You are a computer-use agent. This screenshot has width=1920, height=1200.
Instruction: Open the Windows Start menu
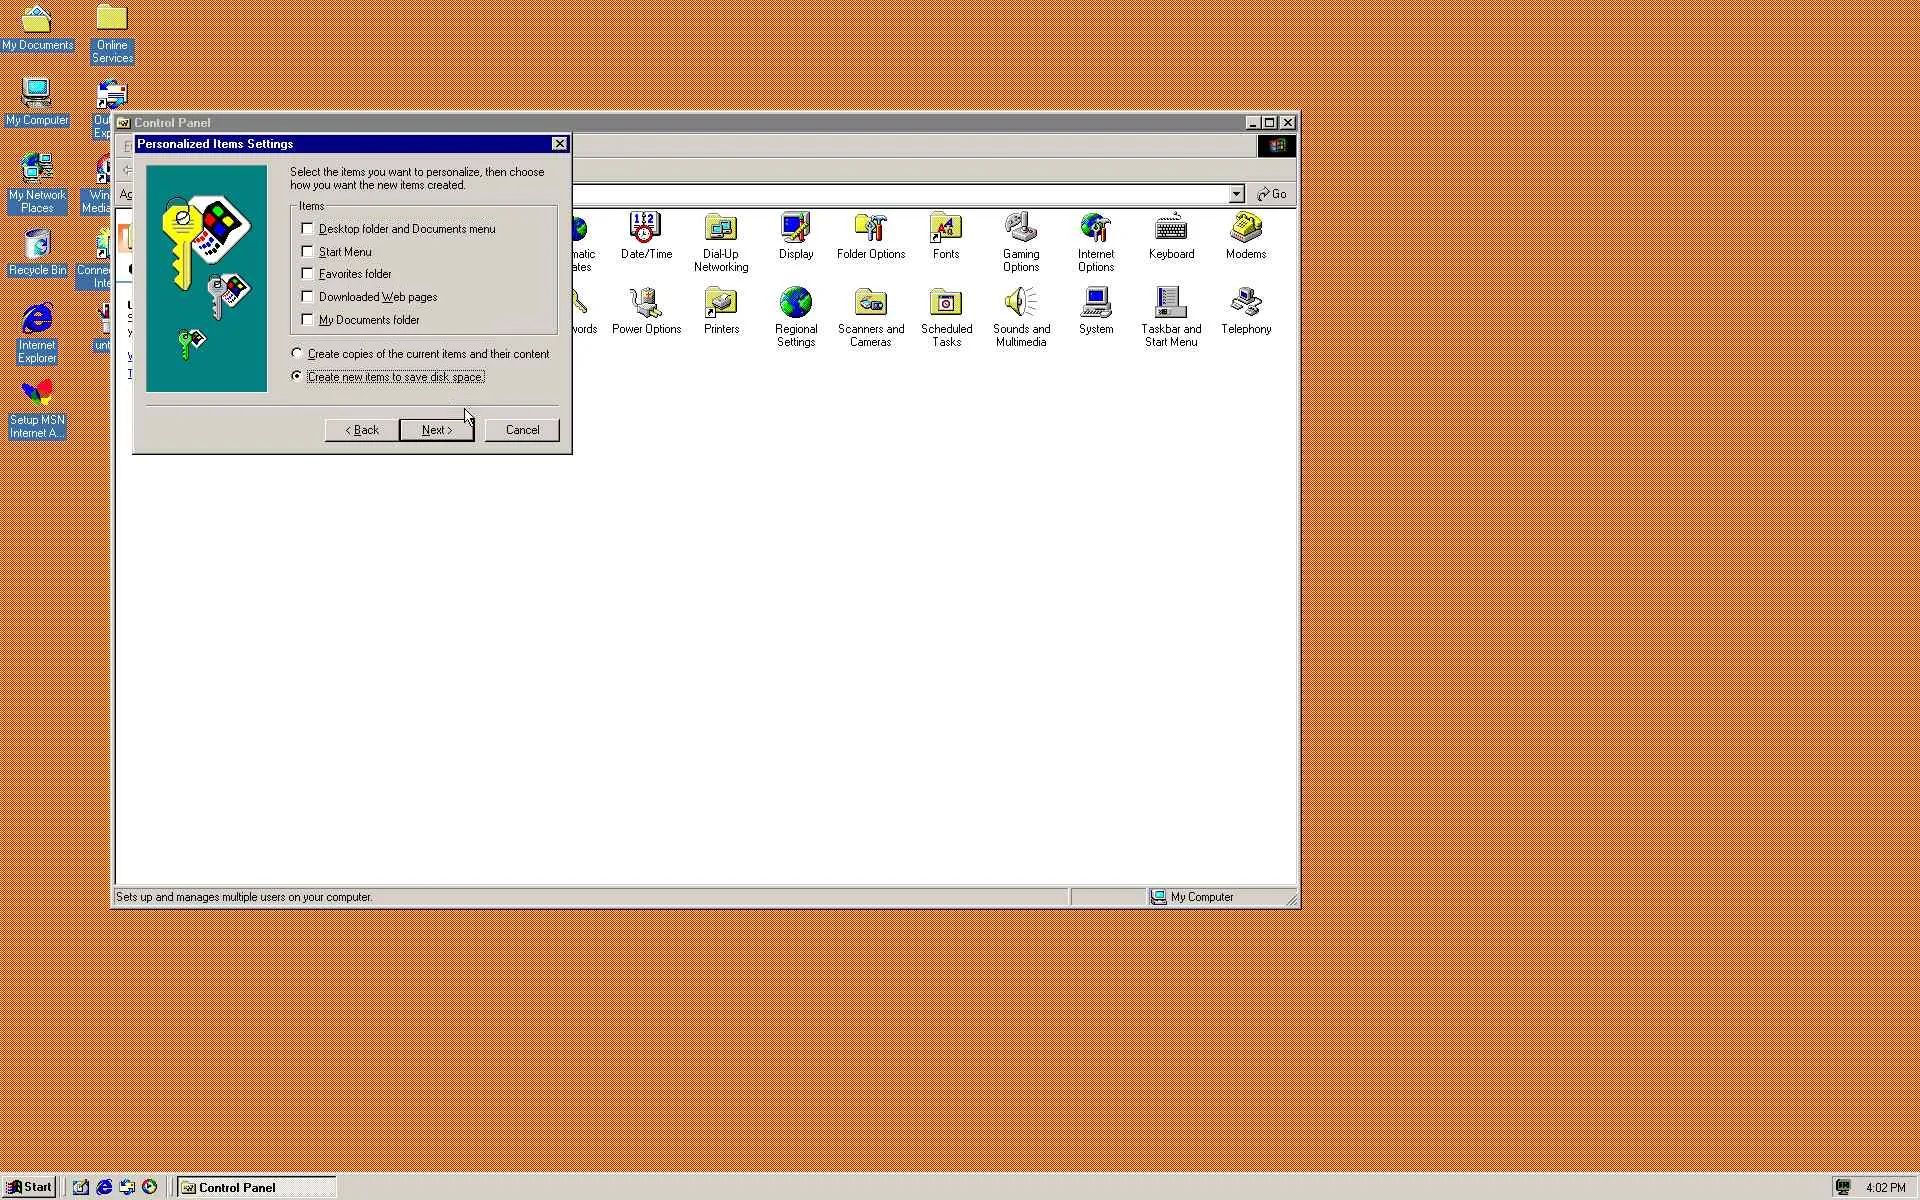(x=29, y=1187)
